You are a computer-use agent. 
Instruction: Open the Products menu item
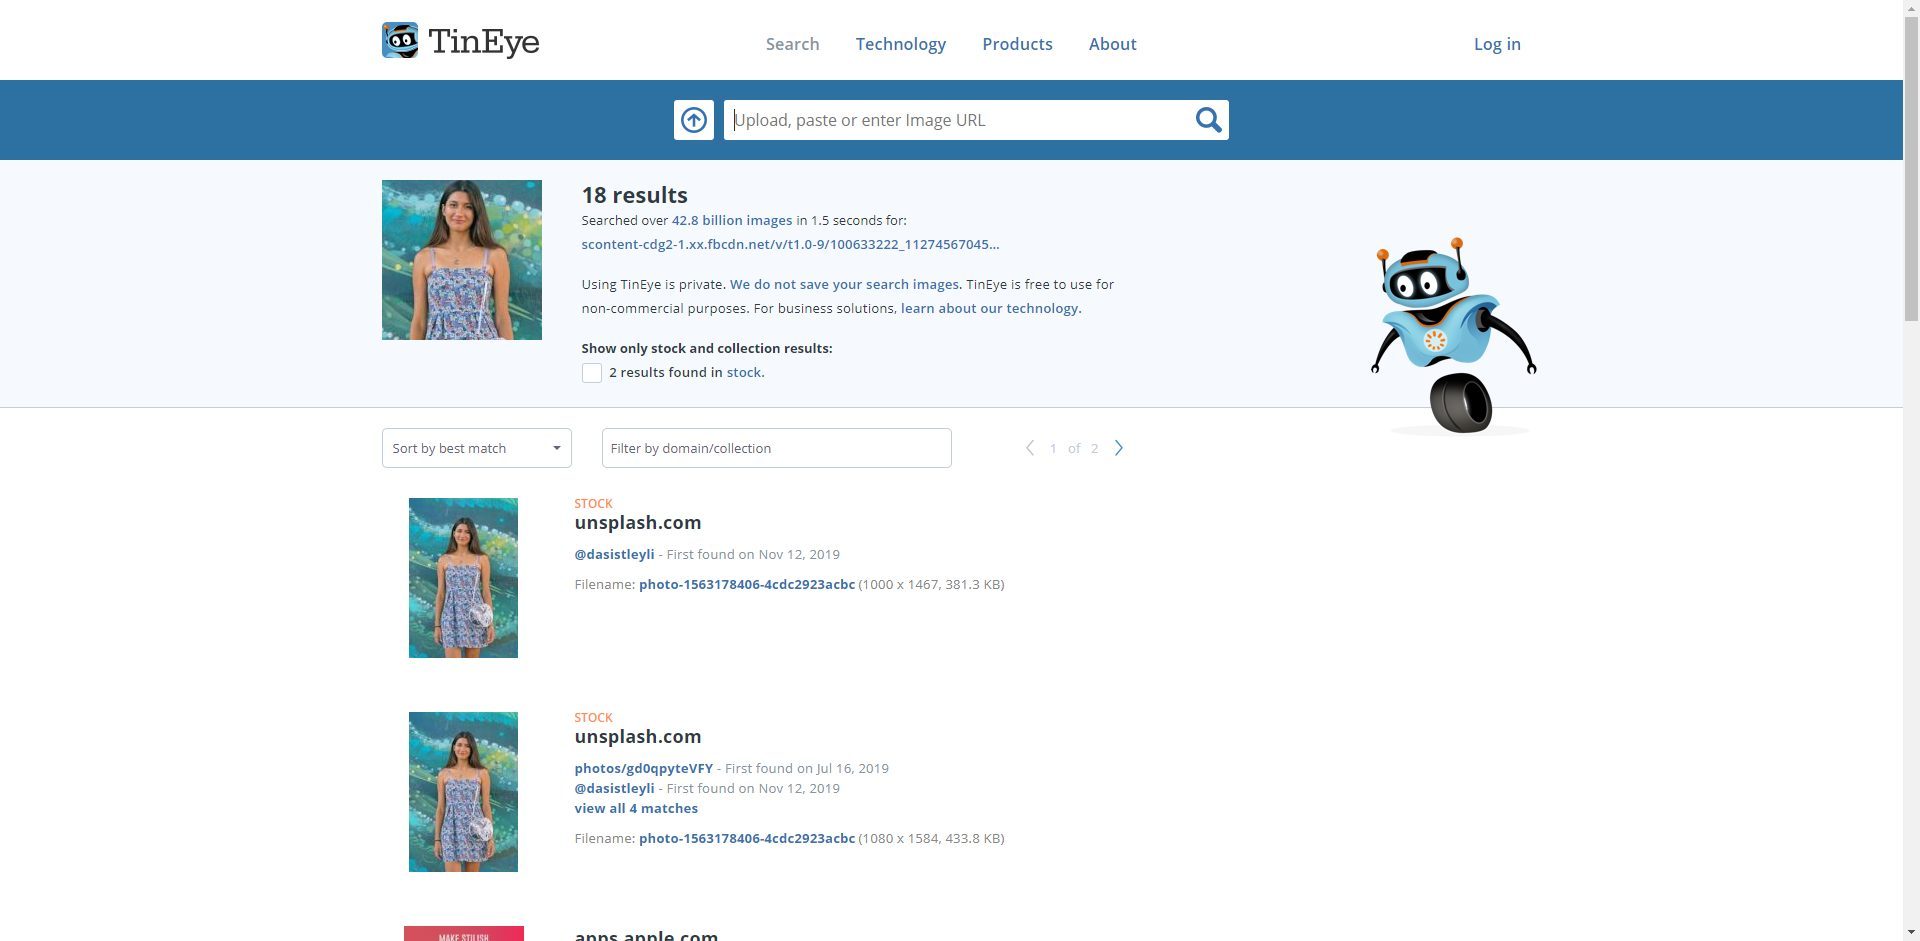(1017, 44)
